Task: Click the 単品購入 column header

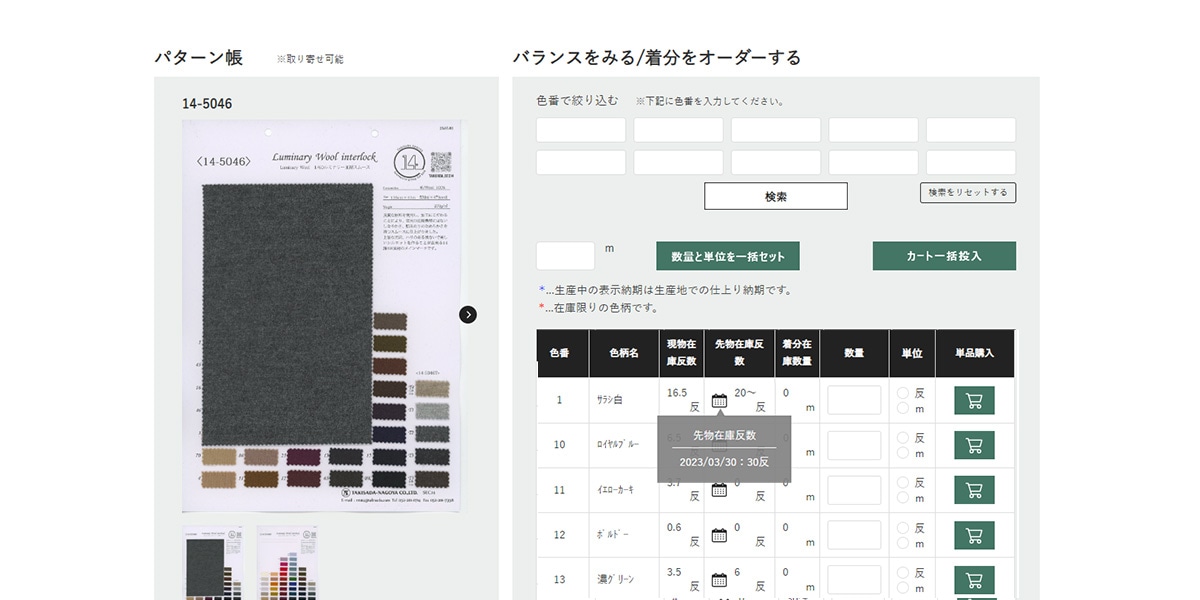Action: pos(975,354)
